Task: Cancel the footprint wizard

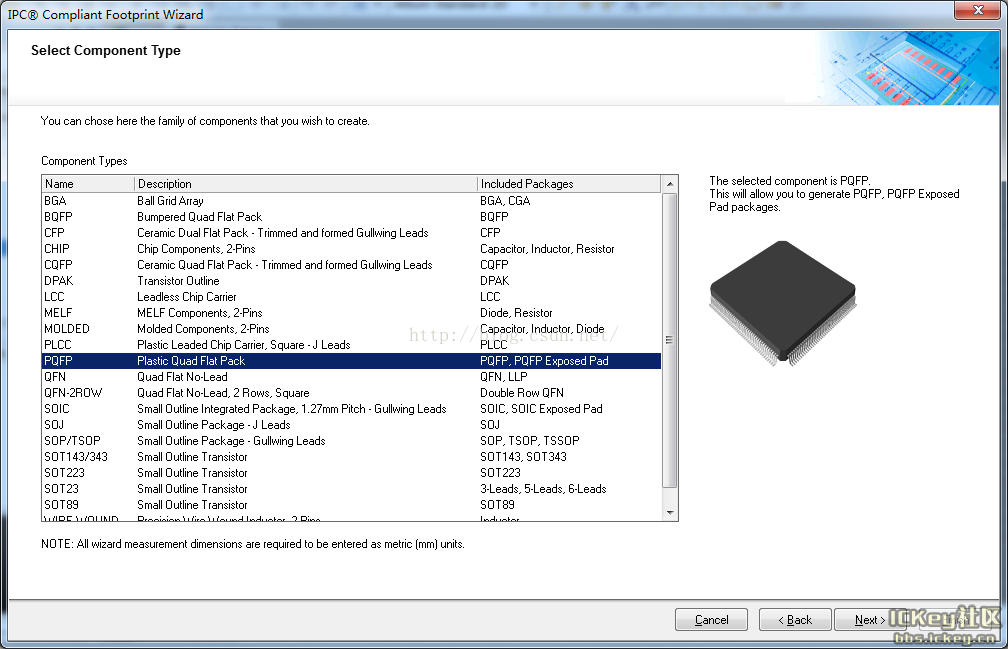Action: [711, 620]
